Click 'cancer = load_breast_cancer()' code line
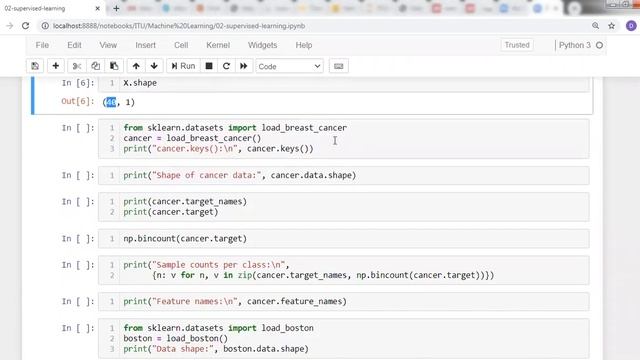Viewport: 640px width, 360px height. (x=192, y=138)
